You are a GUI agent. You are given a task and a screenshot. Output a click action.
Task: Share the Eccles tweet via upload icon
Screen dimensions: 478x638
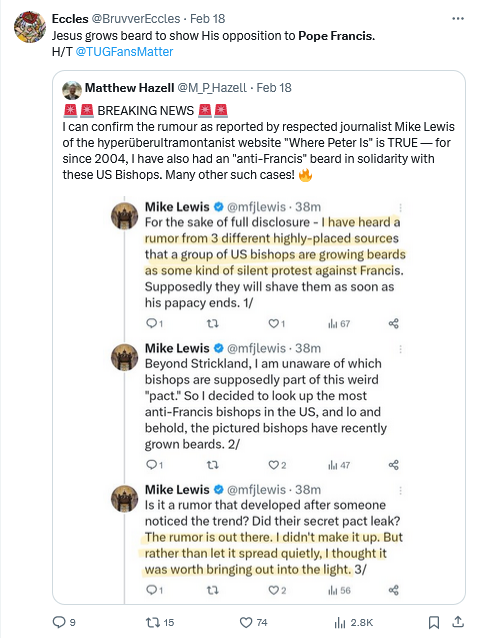point(458,622)
